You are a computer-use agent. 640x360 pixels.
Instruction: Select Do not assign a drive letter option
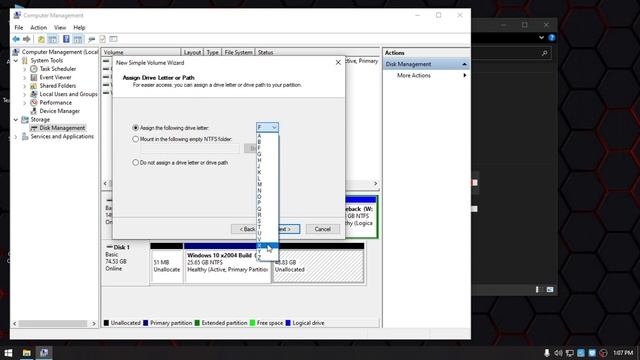click(136, 162)
